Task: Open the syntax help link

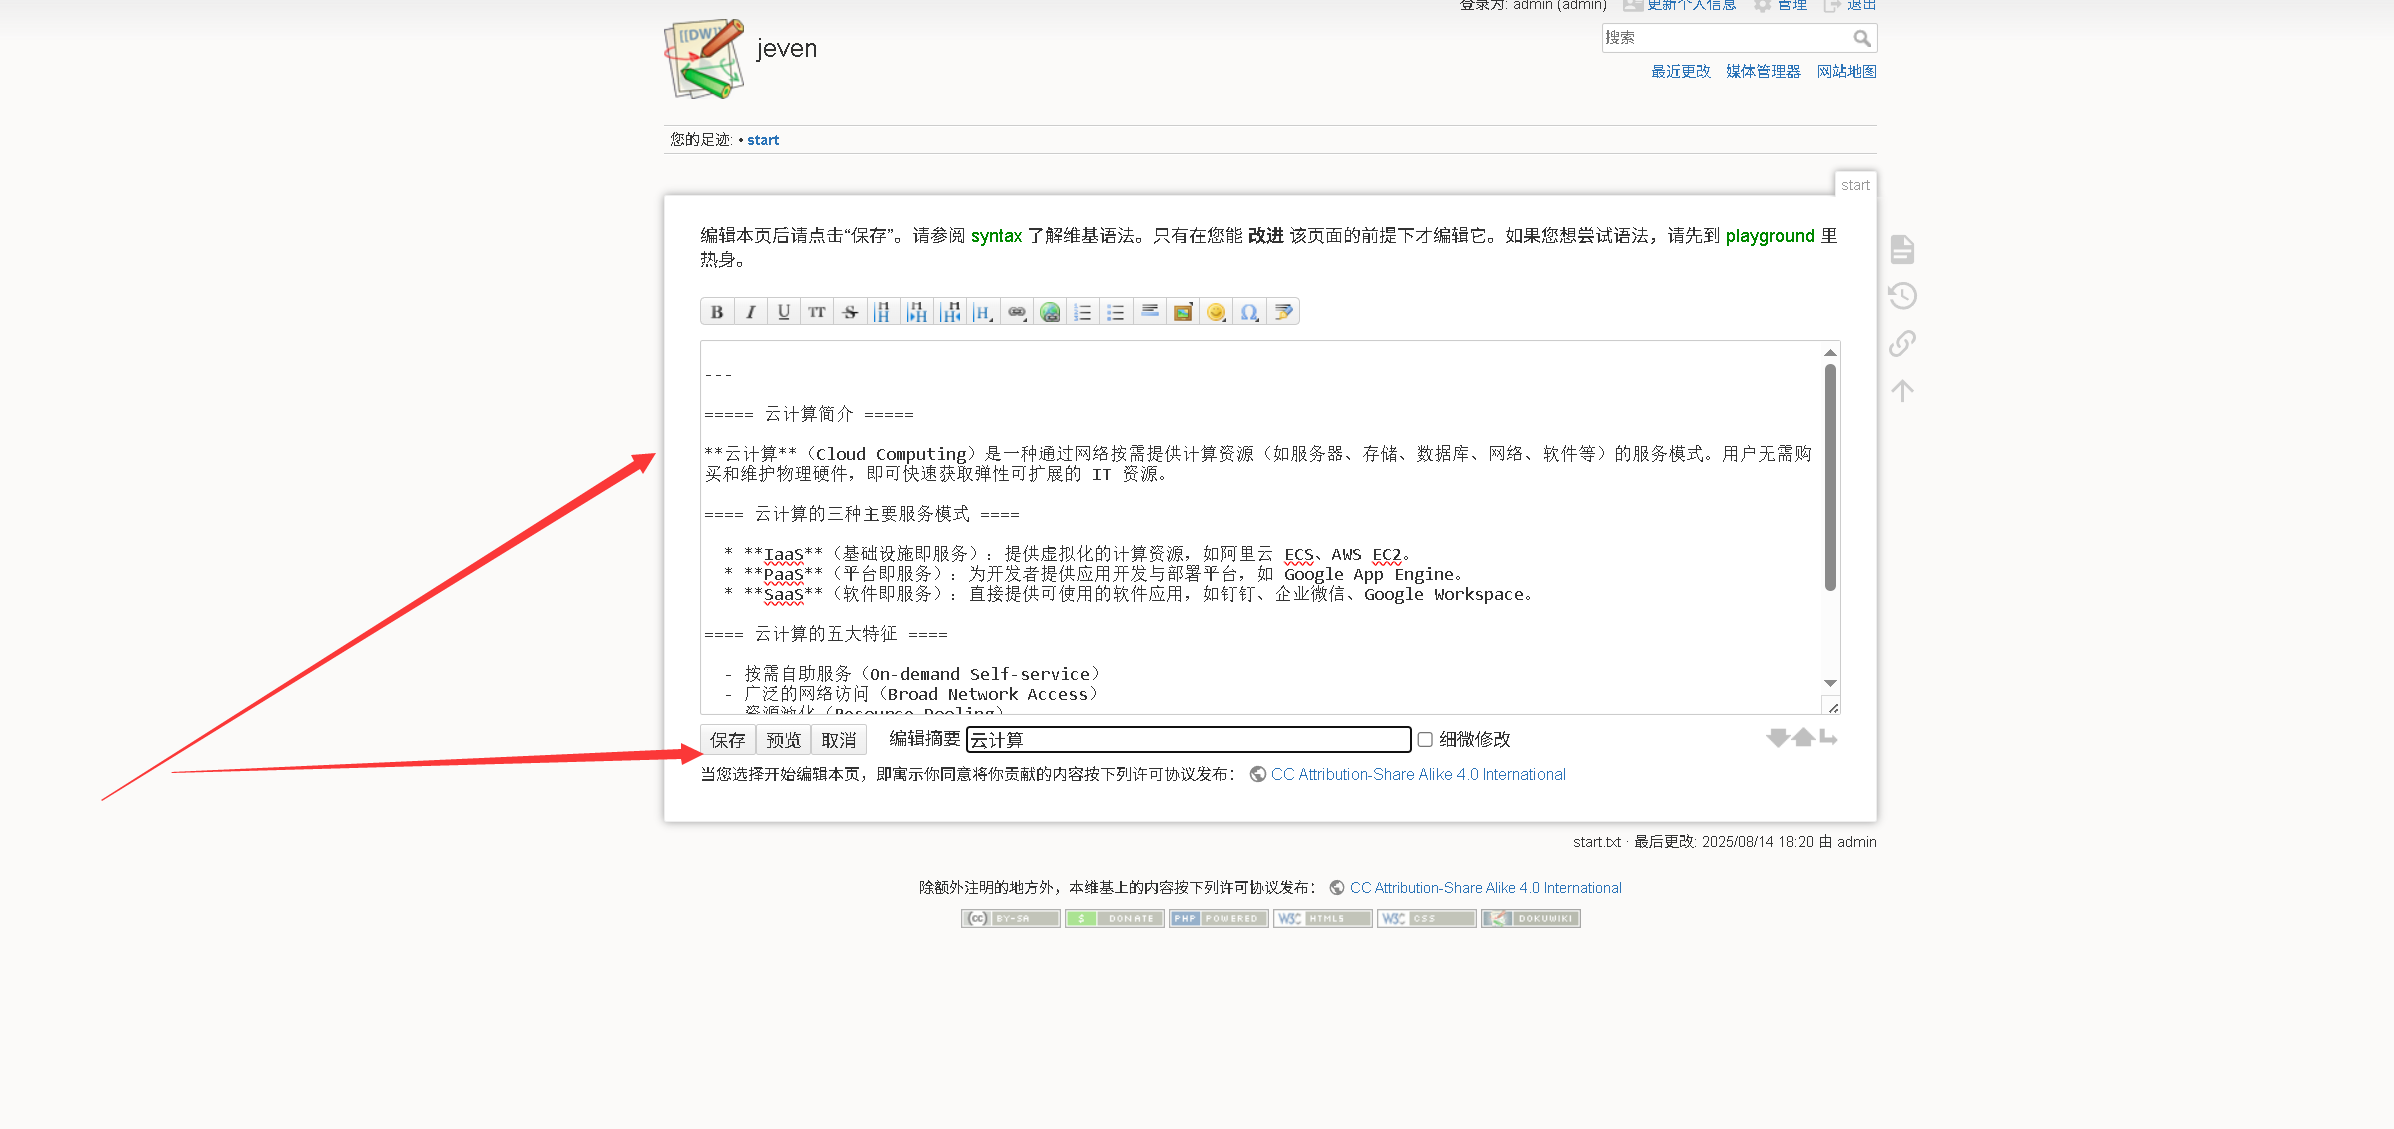Action: tap(995, 236)
